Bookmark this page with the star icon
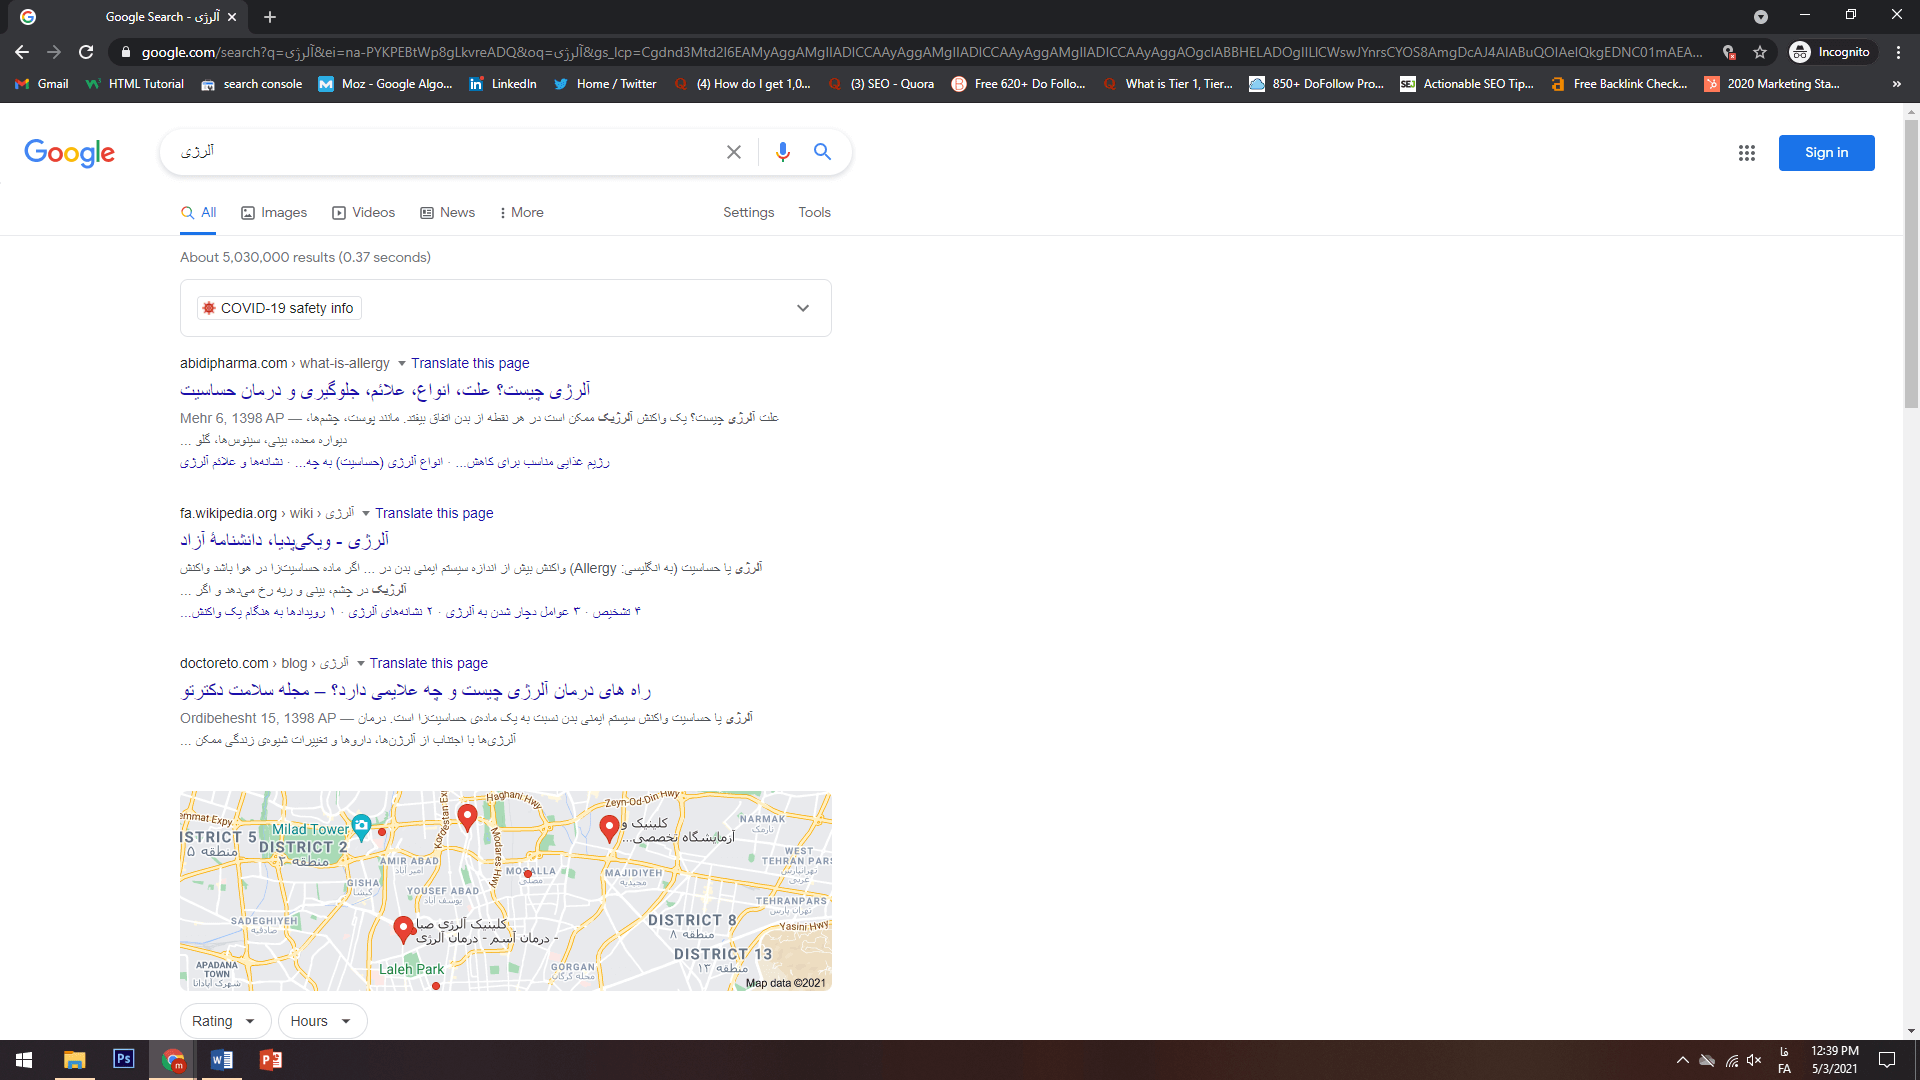The image size is (1920, 1080). [x=1760, y=52]
